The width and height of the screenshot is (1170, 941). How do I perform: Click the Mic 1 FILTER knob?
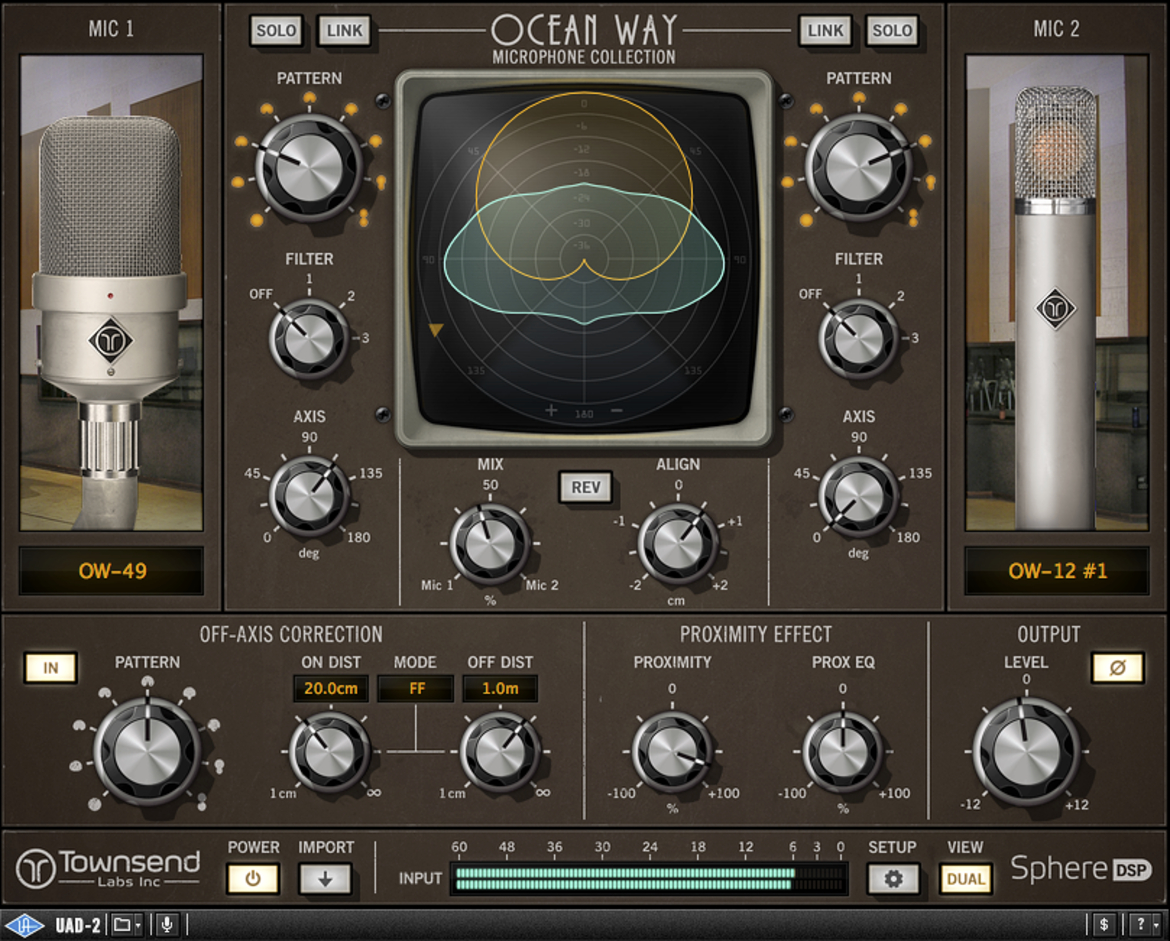309,339
